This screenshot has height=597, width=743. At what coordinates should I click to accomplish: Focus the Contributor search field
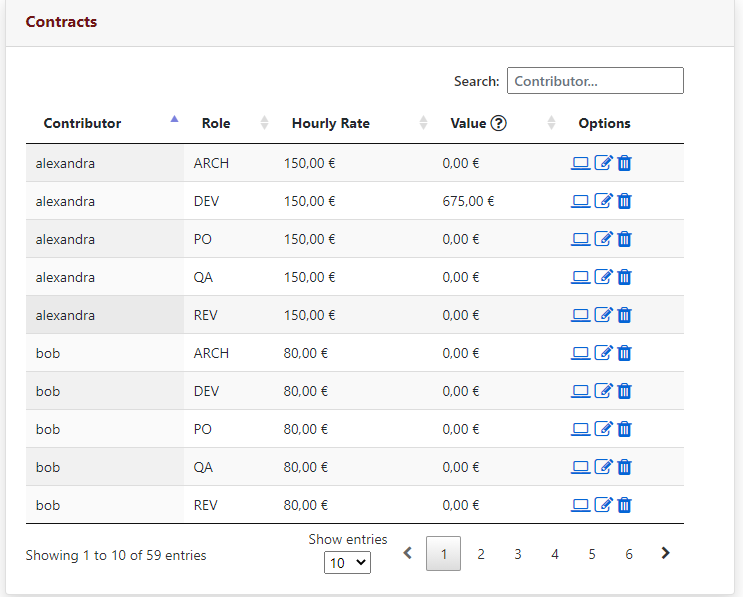coord(595,81)
